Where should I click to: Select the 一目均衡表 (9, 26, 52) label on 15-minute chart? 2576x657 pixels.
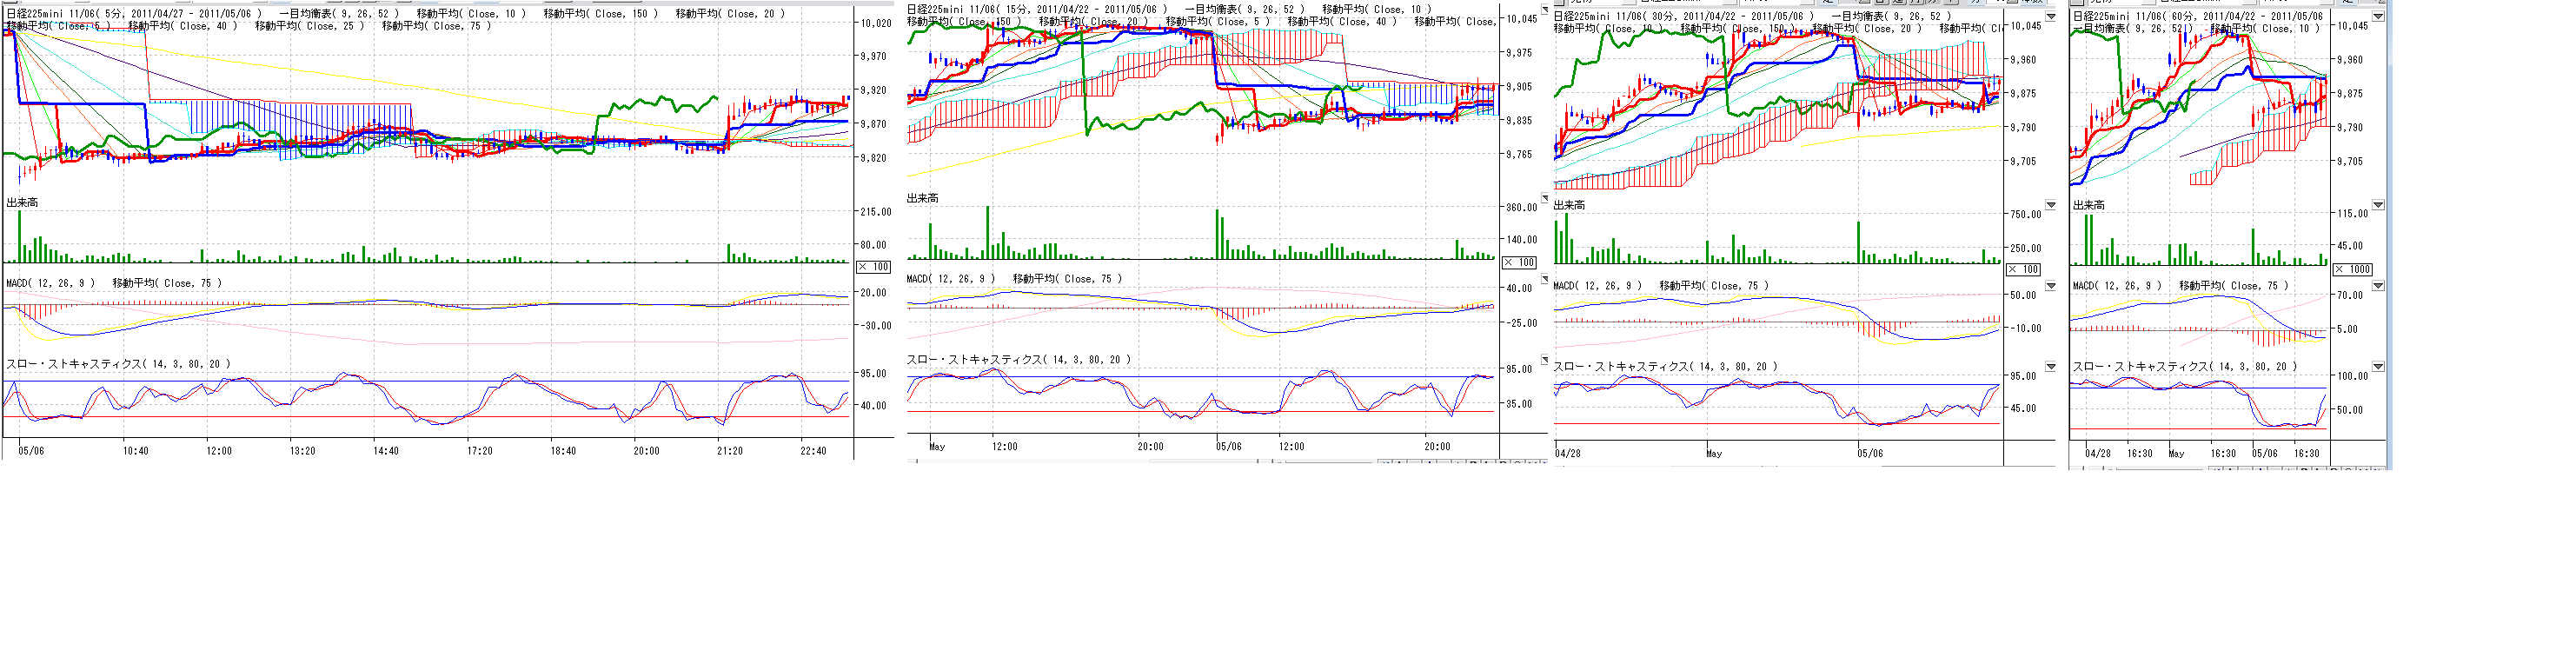click(1244, 9)
